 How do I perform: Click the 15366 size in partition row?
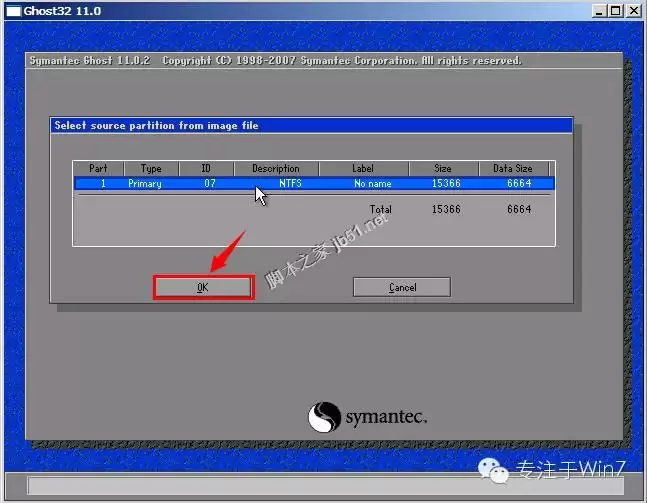[x=446, y=183]
